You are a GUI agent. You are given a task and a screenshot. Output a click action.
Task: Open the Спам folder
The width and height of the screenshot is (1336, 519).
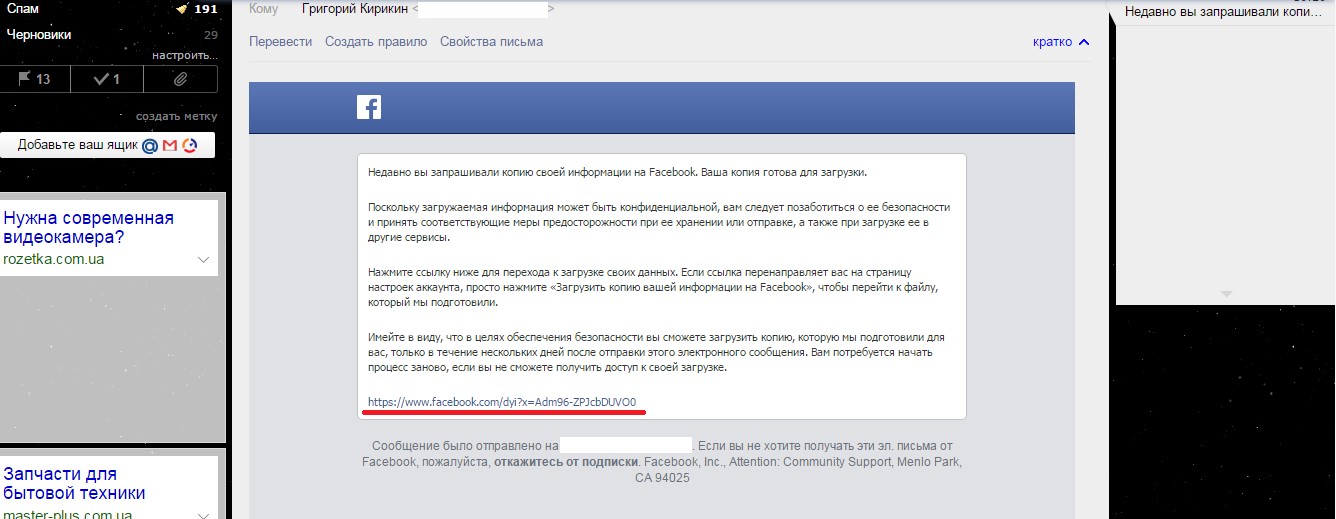tap(23, 8)
